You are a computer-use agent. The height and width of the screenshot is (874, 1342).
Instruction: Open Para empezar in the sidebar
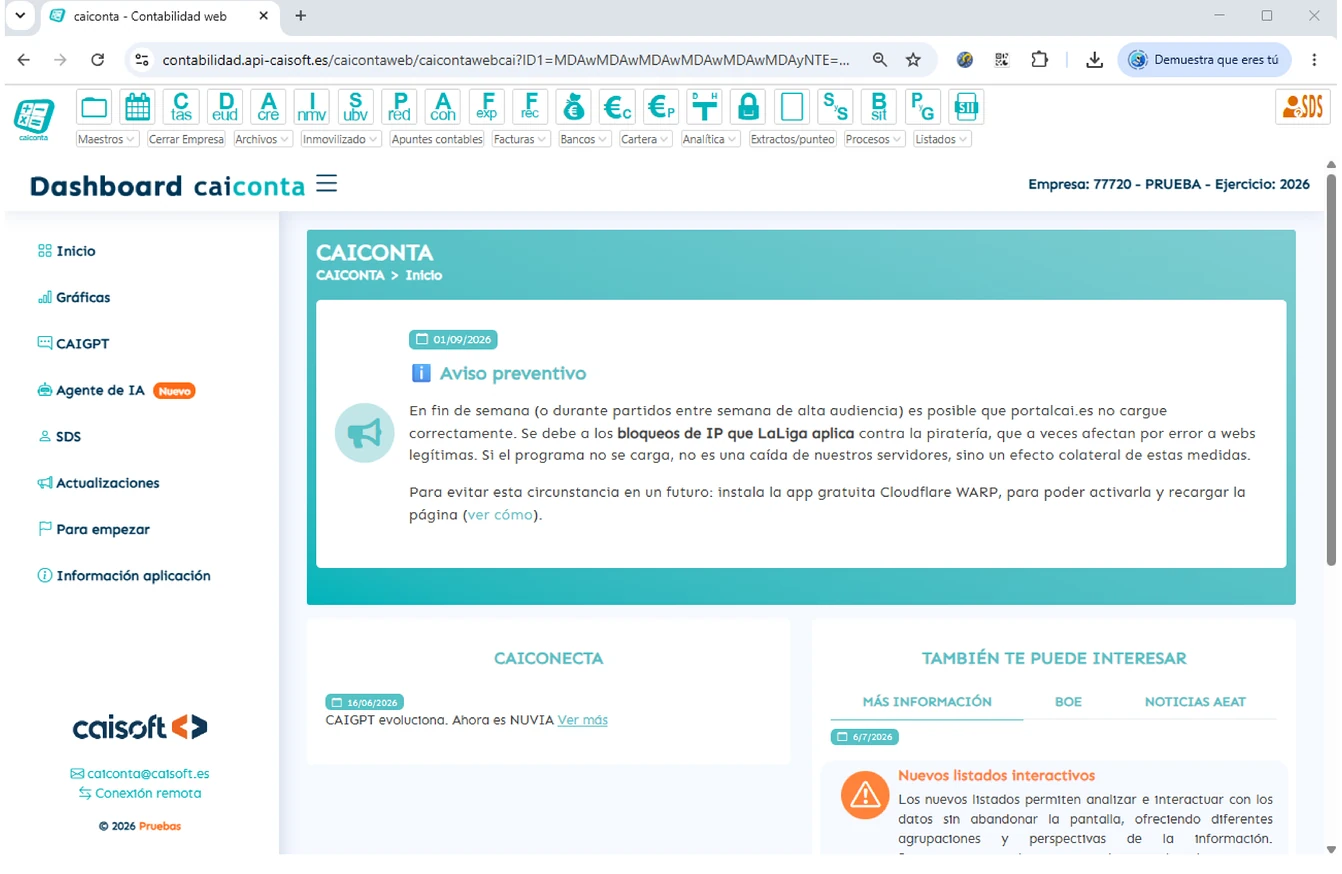[94, 529]
